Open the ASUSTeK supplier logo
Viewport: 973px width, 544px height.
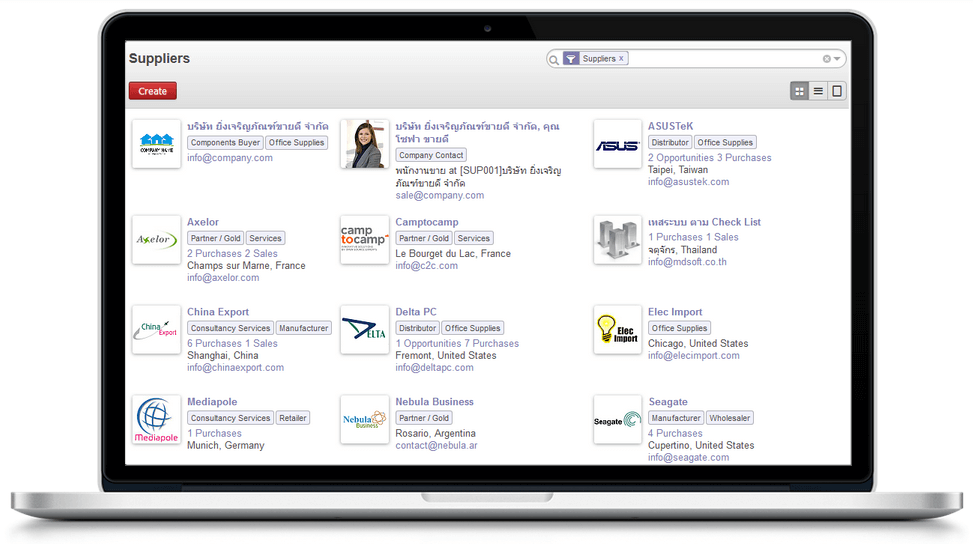(617, 144)
